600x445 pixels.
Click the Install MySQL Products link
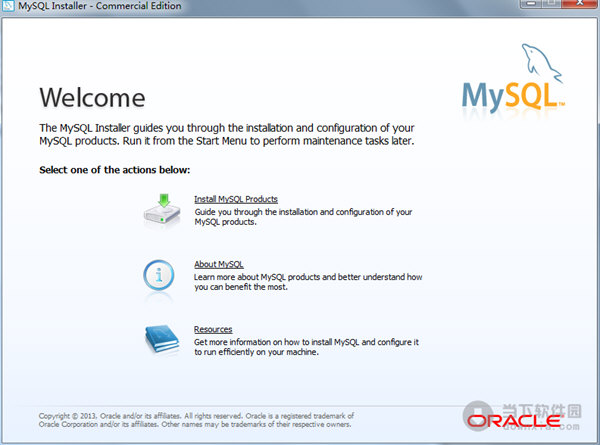point(236,199)
